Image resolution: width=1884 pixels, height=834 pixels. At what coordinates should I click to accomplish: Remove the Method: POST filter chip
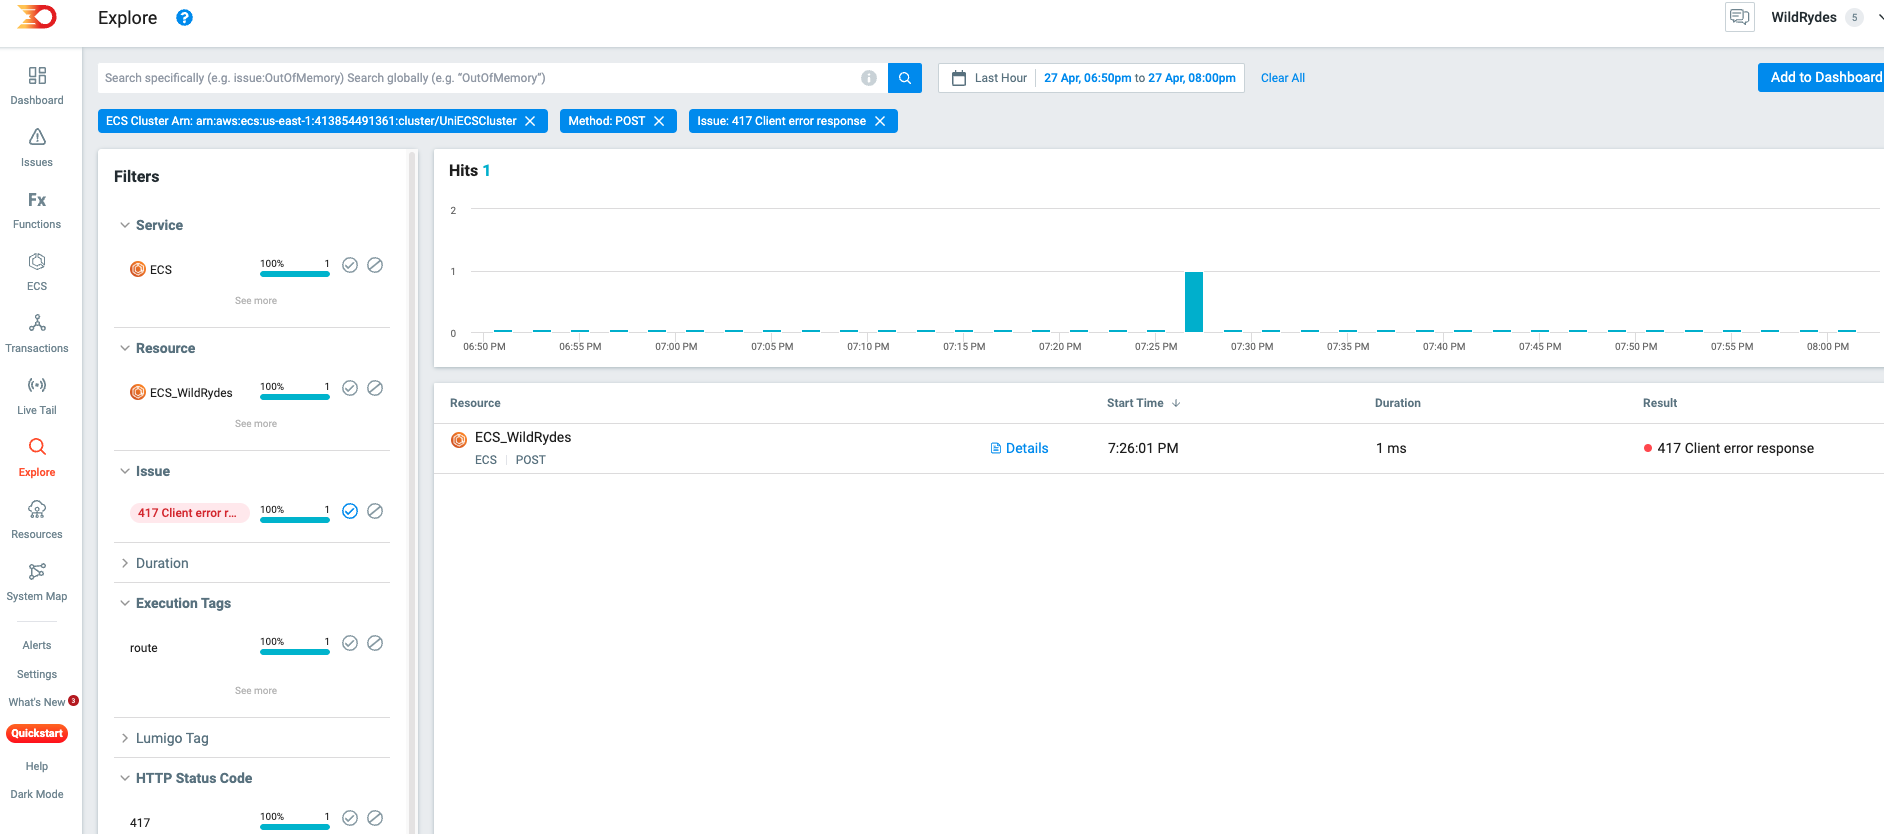click(659, 121)
